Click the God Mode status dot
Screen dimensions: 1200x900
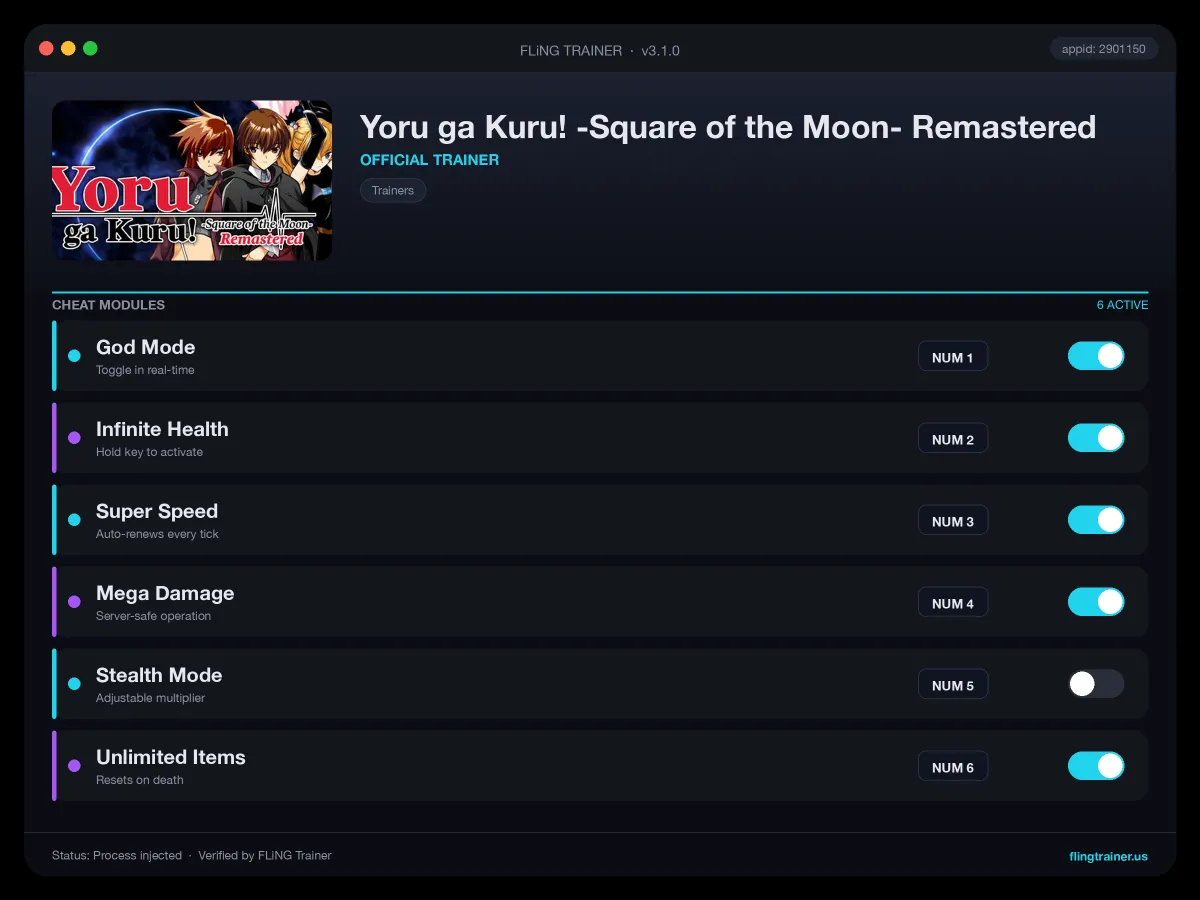74,356
